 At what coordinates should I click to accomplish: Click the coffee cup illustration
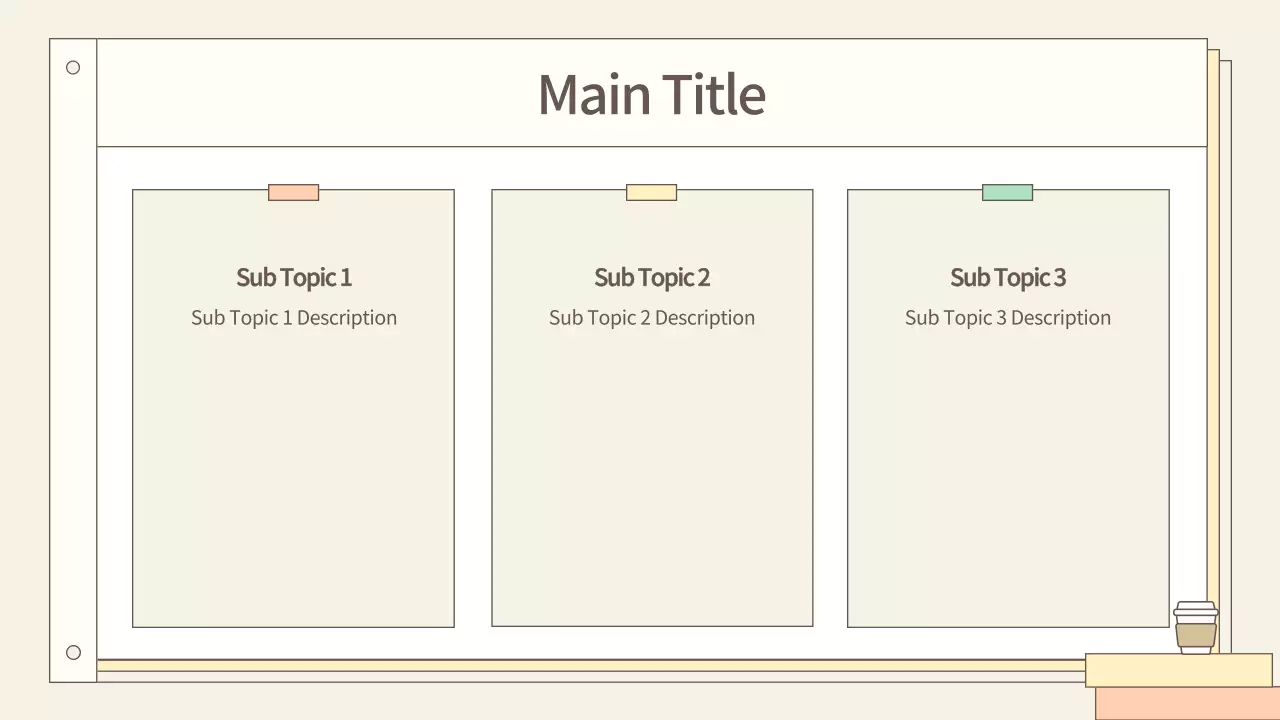pyautogui.click(x=1195, y=628)
